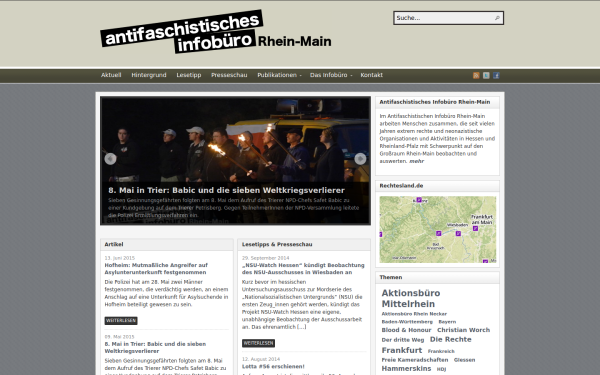Screen dimensions: 600x375
Task: Open the Kontakt menu item
Action: (x=372, y=75)
